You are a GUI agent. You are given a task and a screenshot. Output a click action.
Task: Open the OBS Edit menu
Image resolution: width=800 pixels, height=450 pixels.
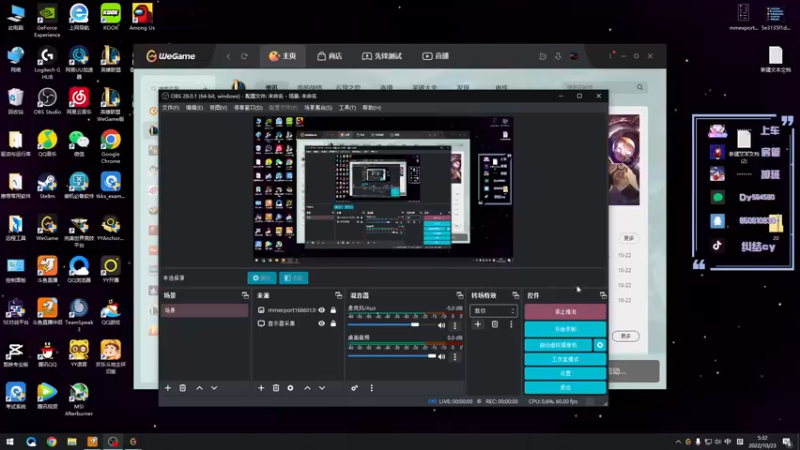[194, 108]
